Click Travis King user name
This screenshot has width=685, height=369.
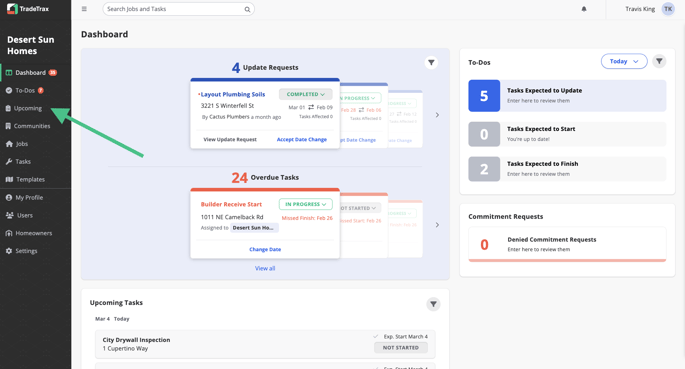pos(640,9)
